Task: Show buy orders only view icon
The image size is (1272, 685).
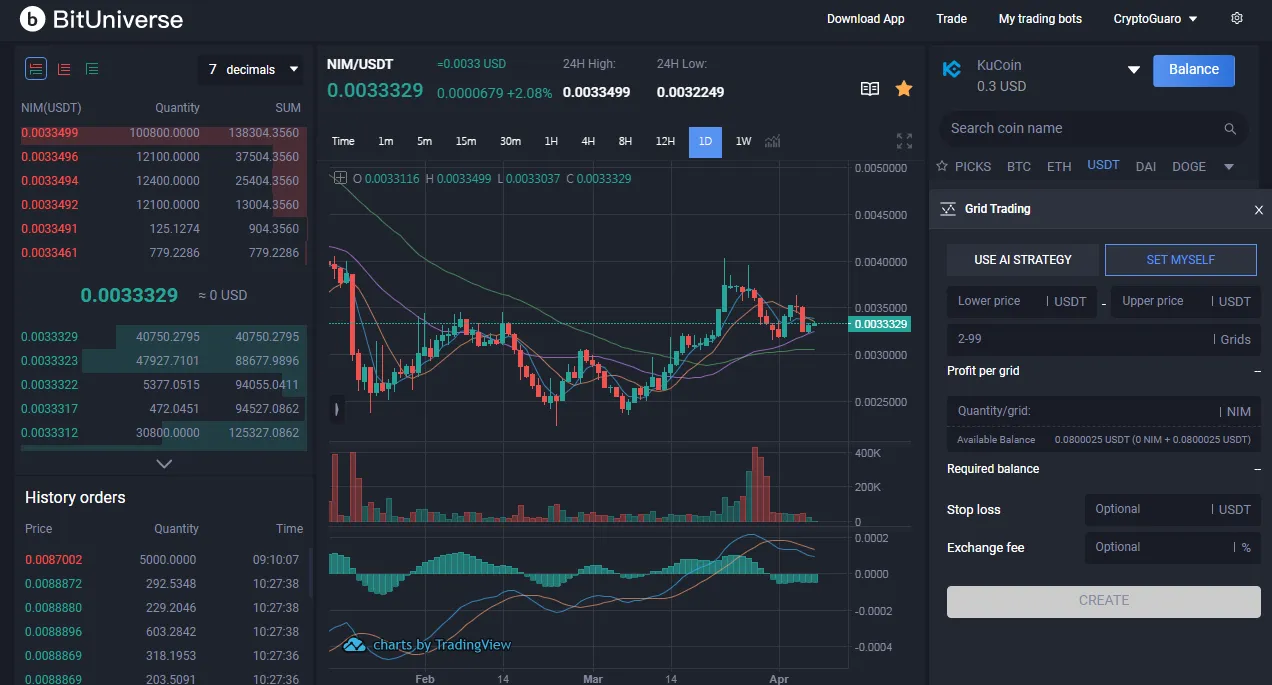Action: tap(92, 69)
